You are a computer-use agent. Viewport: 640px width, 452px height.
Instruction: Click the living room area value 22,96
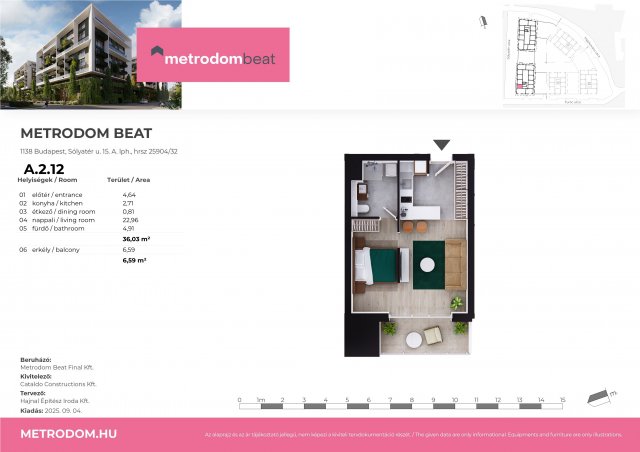point(131,220)
